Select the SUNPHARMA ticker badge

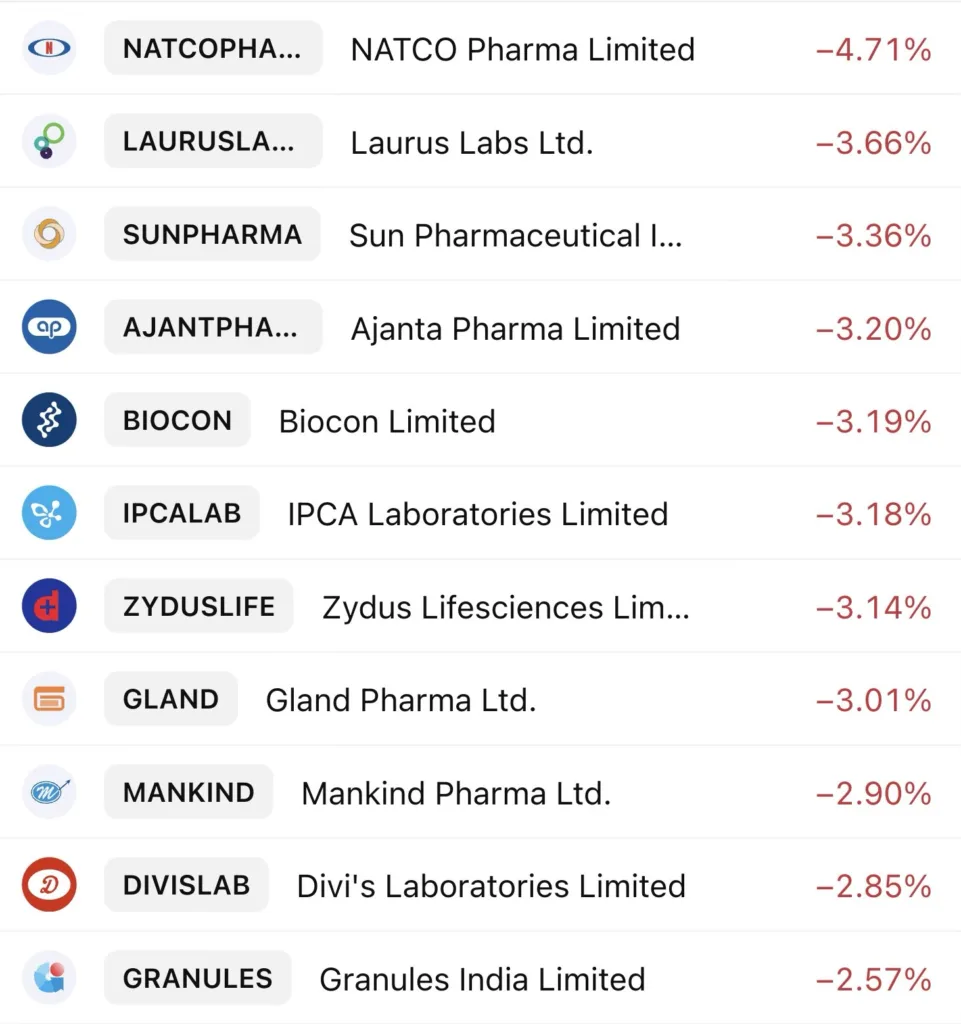[x=212, y=234]
